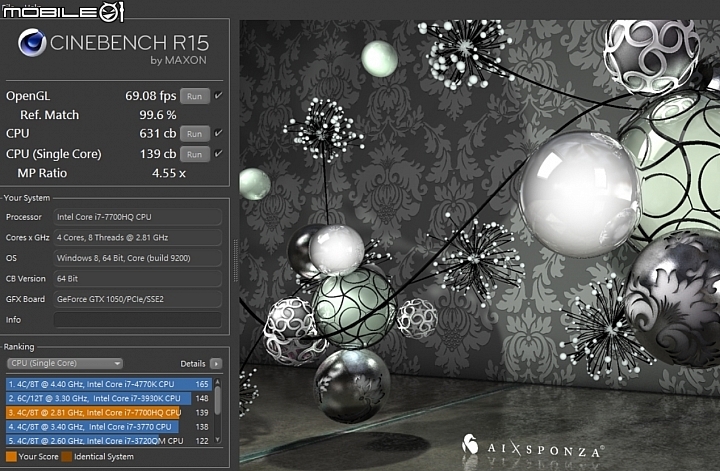Click the AIXSPONZA logo in render view
The width and height of the screenshot is (720, 471).
click(533, 447)
